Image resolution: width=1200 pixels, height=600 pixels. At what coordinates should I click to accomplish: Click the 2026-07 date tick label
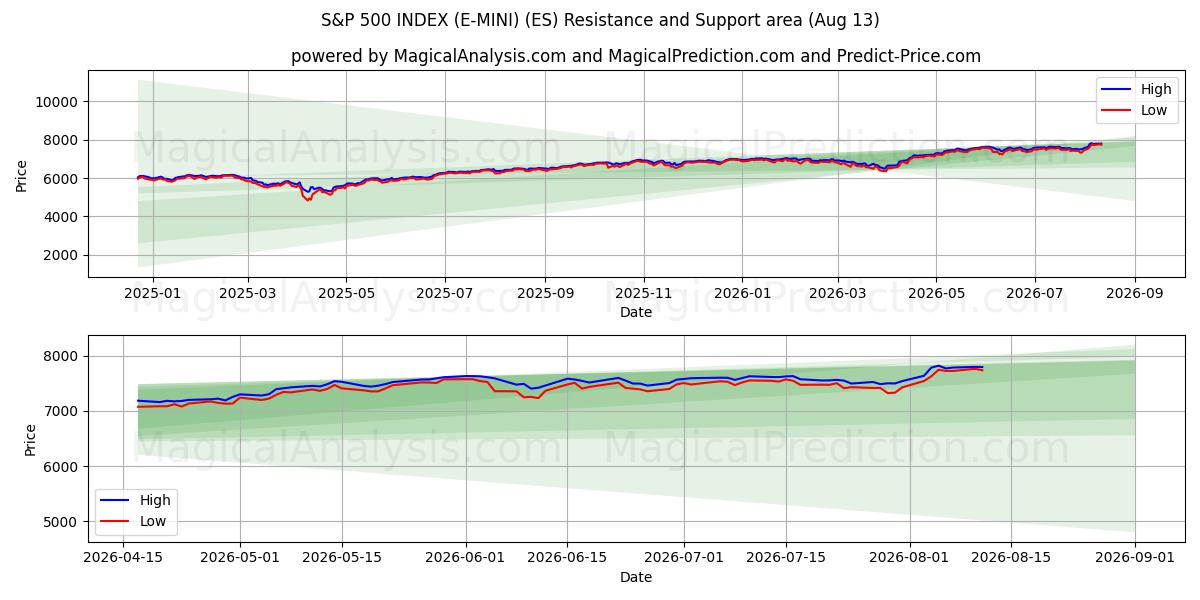point(1034,293)
